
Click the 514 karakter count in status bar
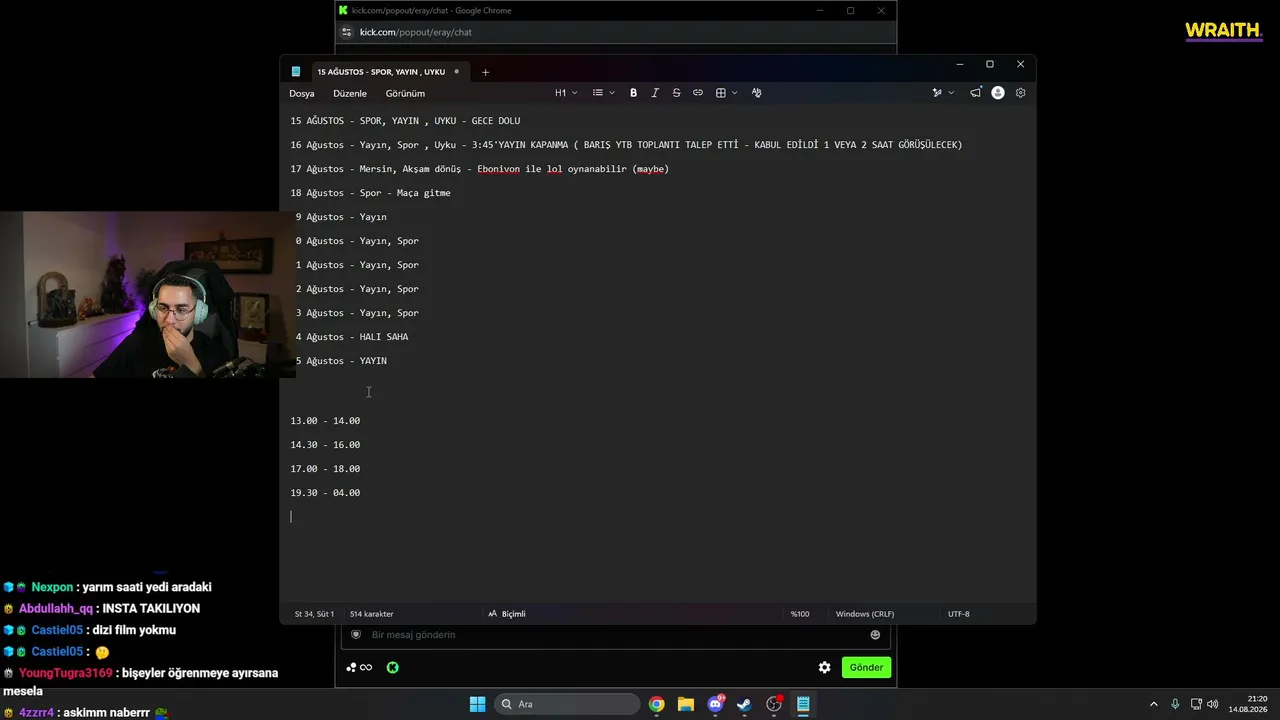tap(371, 614)
